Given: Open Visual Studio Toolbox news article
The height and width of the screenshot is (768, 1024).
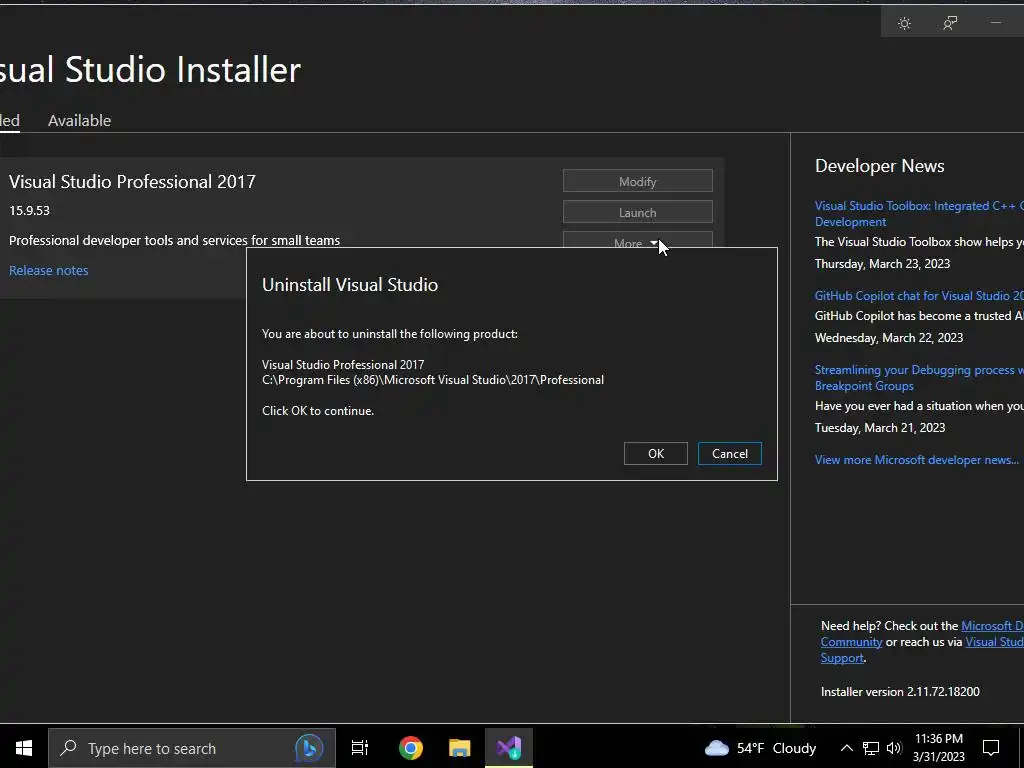Looking at the screenshot, I should (919, 214).
